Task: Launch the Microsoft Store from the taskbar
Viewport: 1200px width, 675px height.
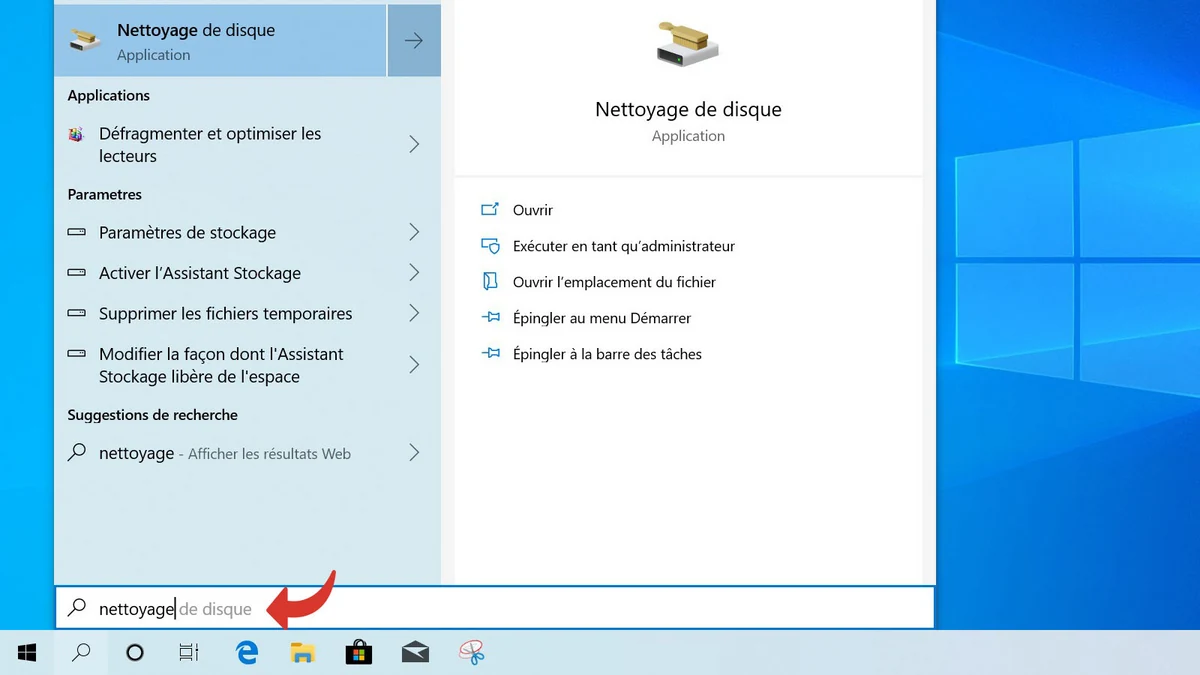Action: [x=358, y=651]
